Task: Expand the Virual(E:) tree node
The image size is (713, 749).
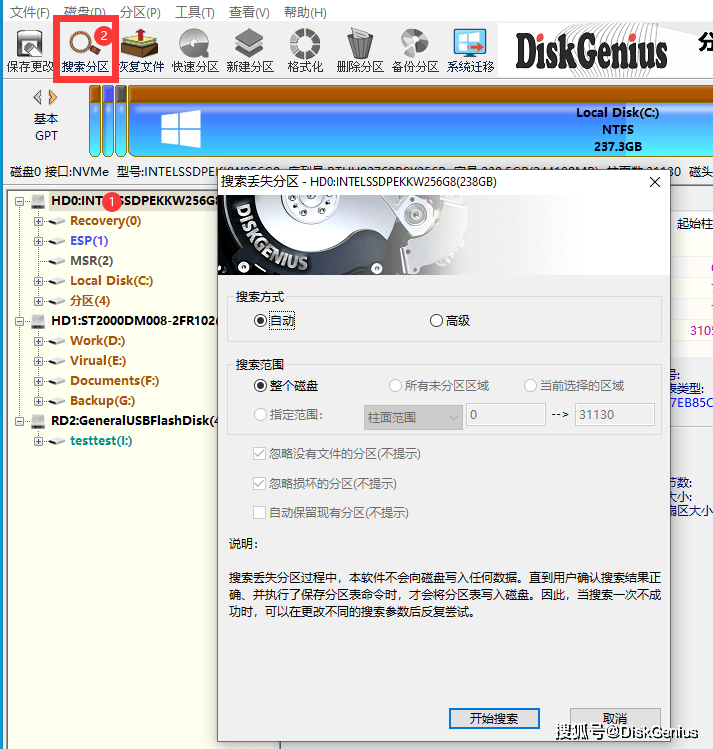Action: 38,361
